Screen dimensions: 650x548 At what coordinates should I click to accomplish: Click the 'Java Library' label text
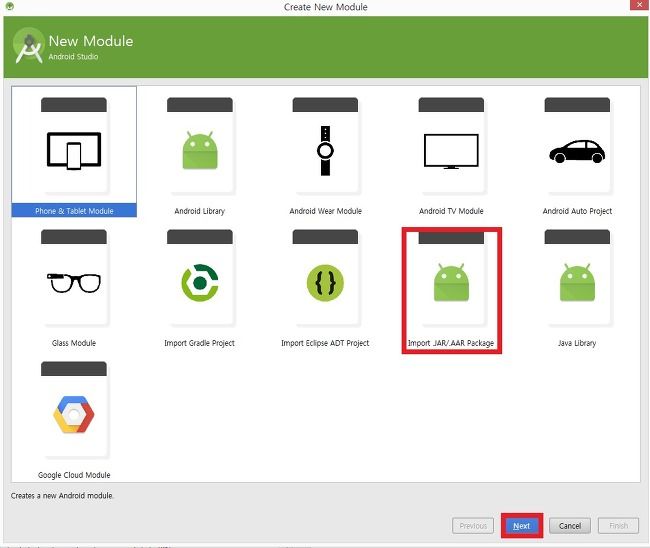point(577,343)
